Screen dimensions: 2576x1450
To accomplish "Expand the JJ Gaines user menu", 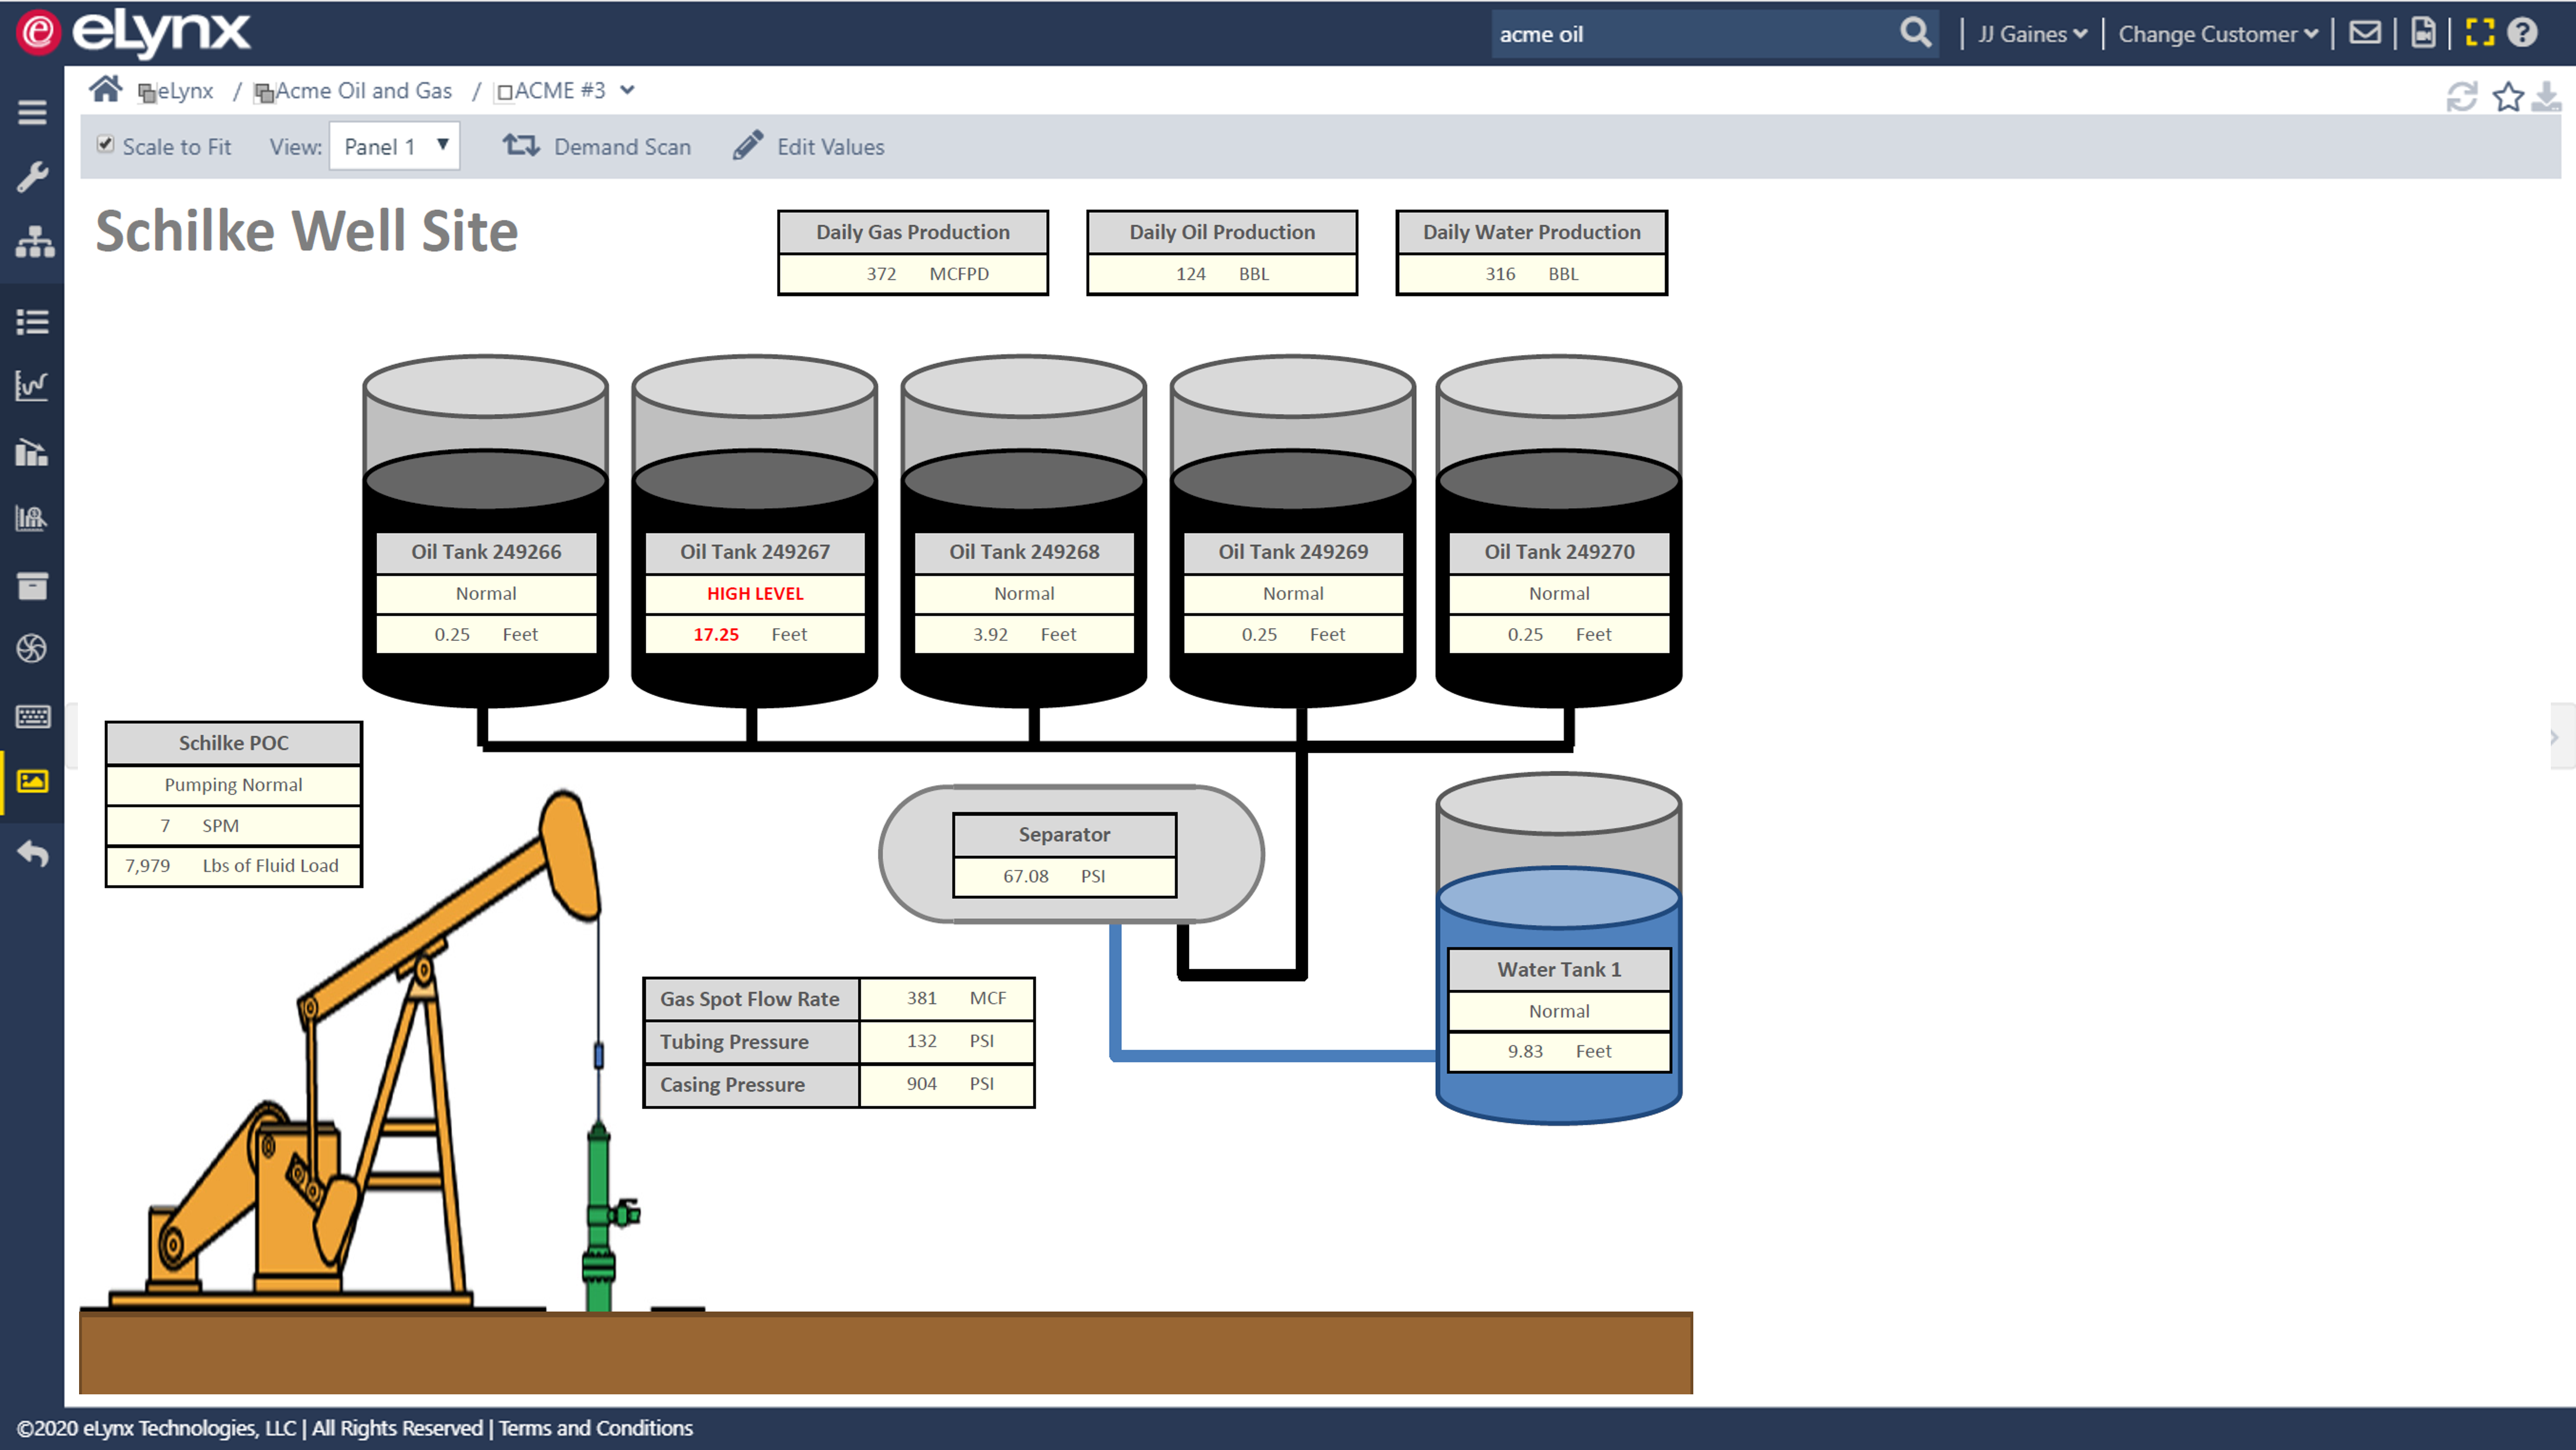I will coord(2032,34).
